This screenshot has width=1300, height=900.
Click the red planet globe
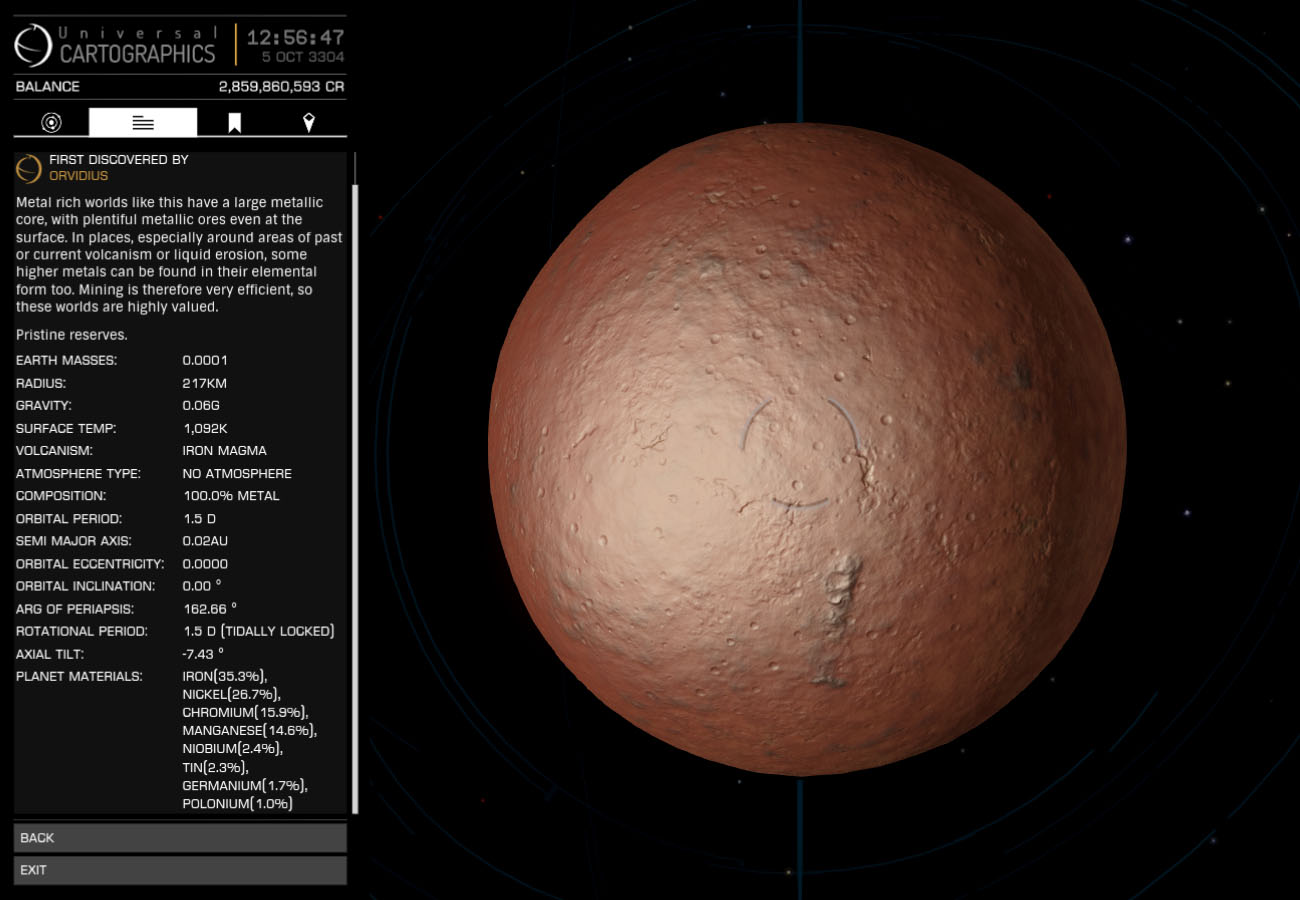tap(807, 449)
